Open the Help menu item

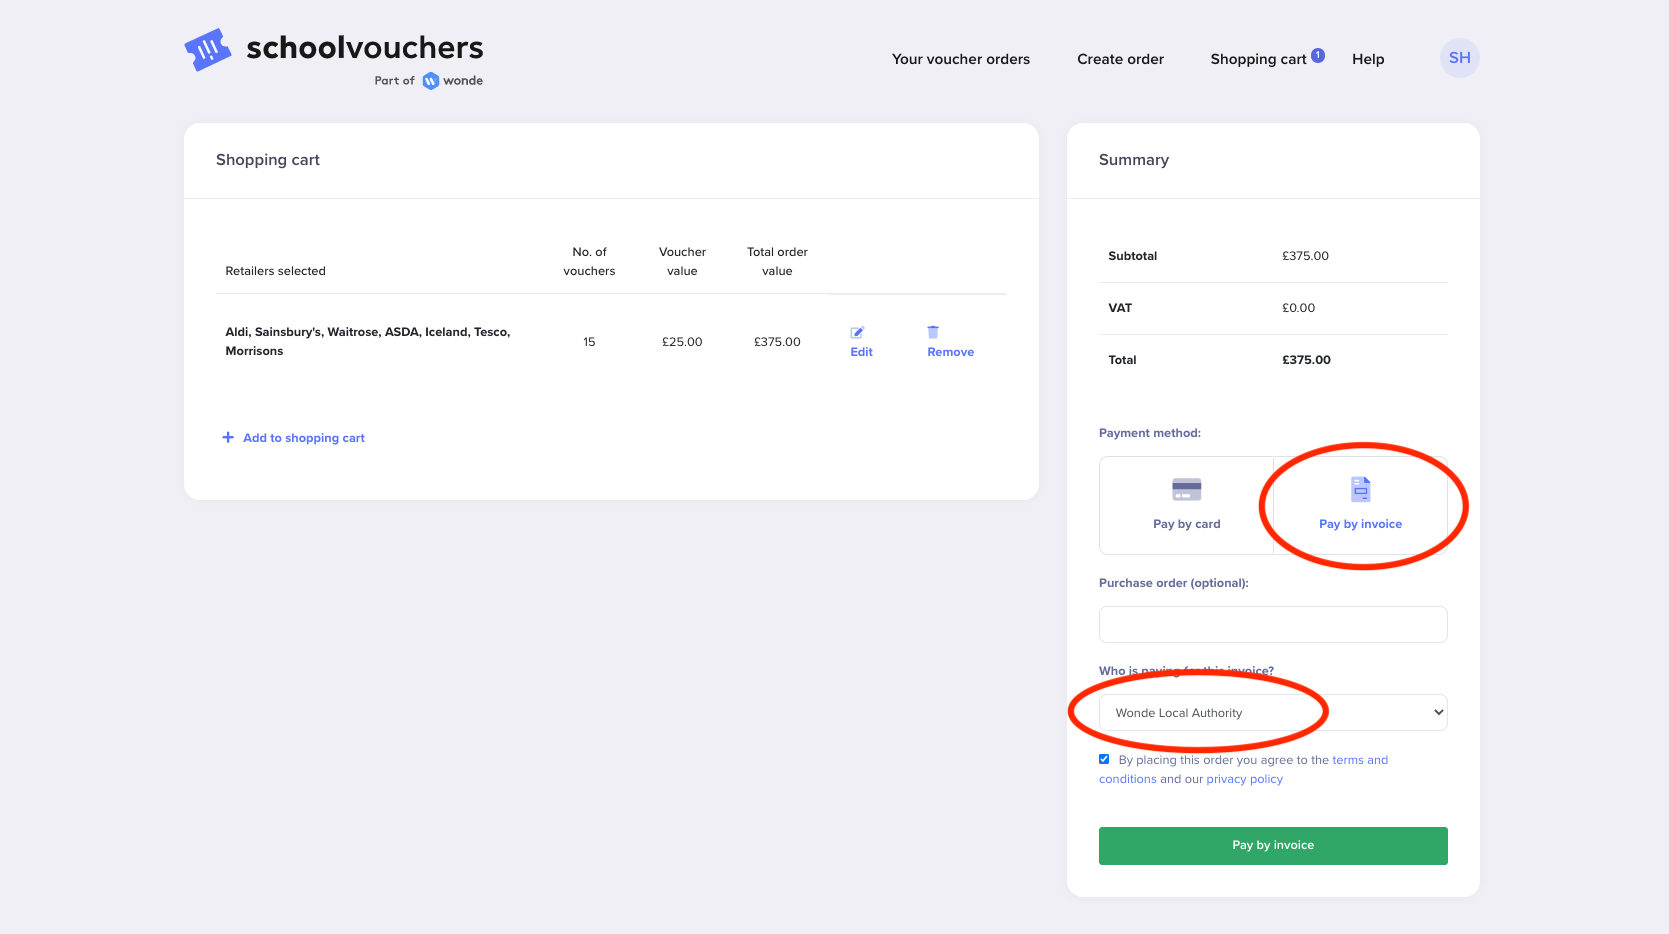[x=1368, y=59]
